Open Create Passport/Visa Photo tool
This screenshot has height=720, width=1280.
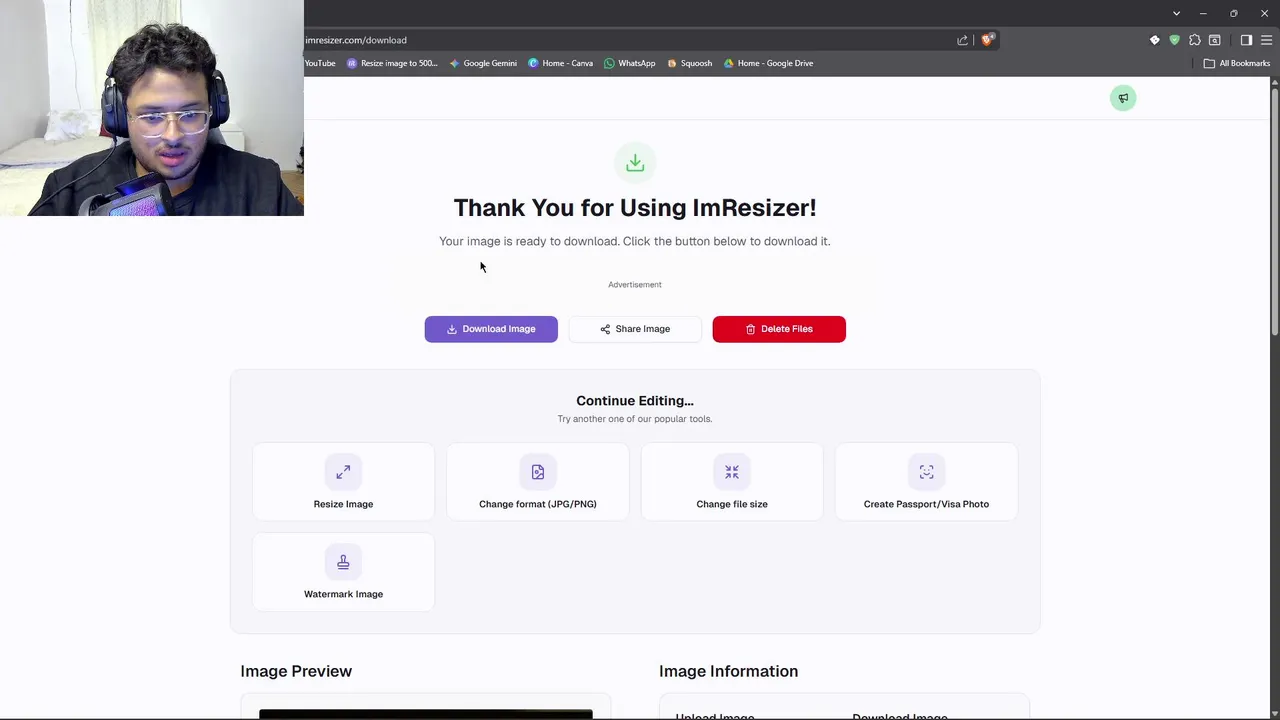(x=926, y=482)
